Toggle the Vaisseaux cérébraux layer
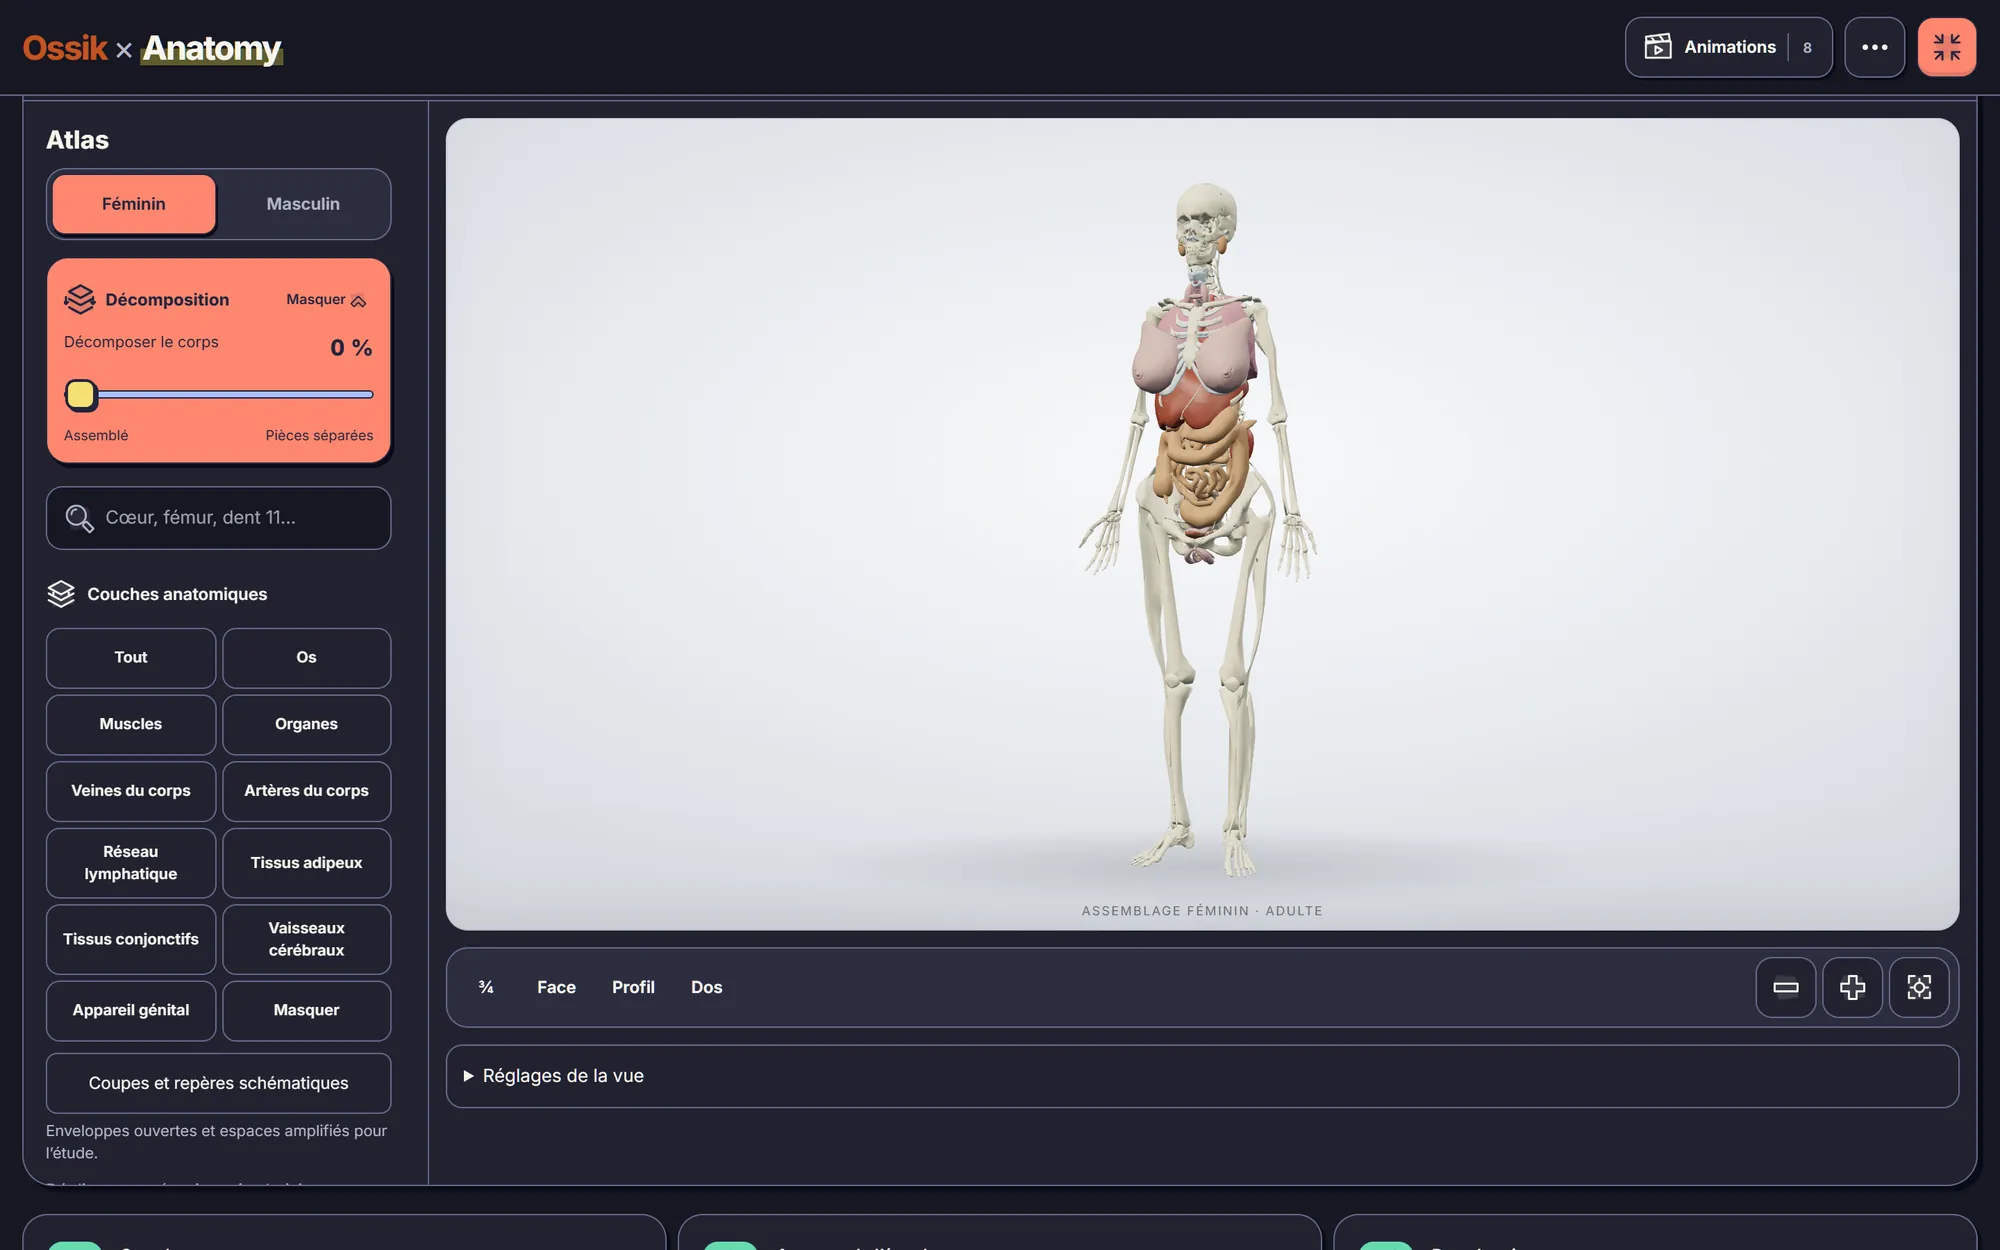The width and height of the screenshot is (2000, 1250). coord(306,940)
